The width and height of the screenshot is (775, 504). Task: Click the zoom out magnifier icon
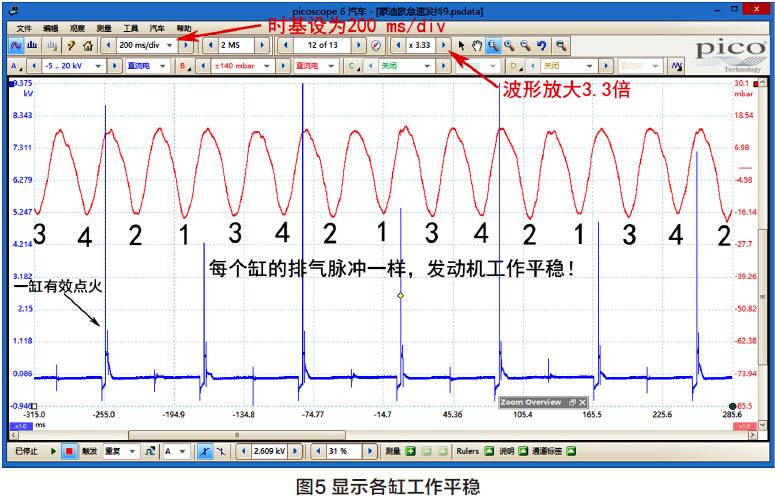[525, 45]
